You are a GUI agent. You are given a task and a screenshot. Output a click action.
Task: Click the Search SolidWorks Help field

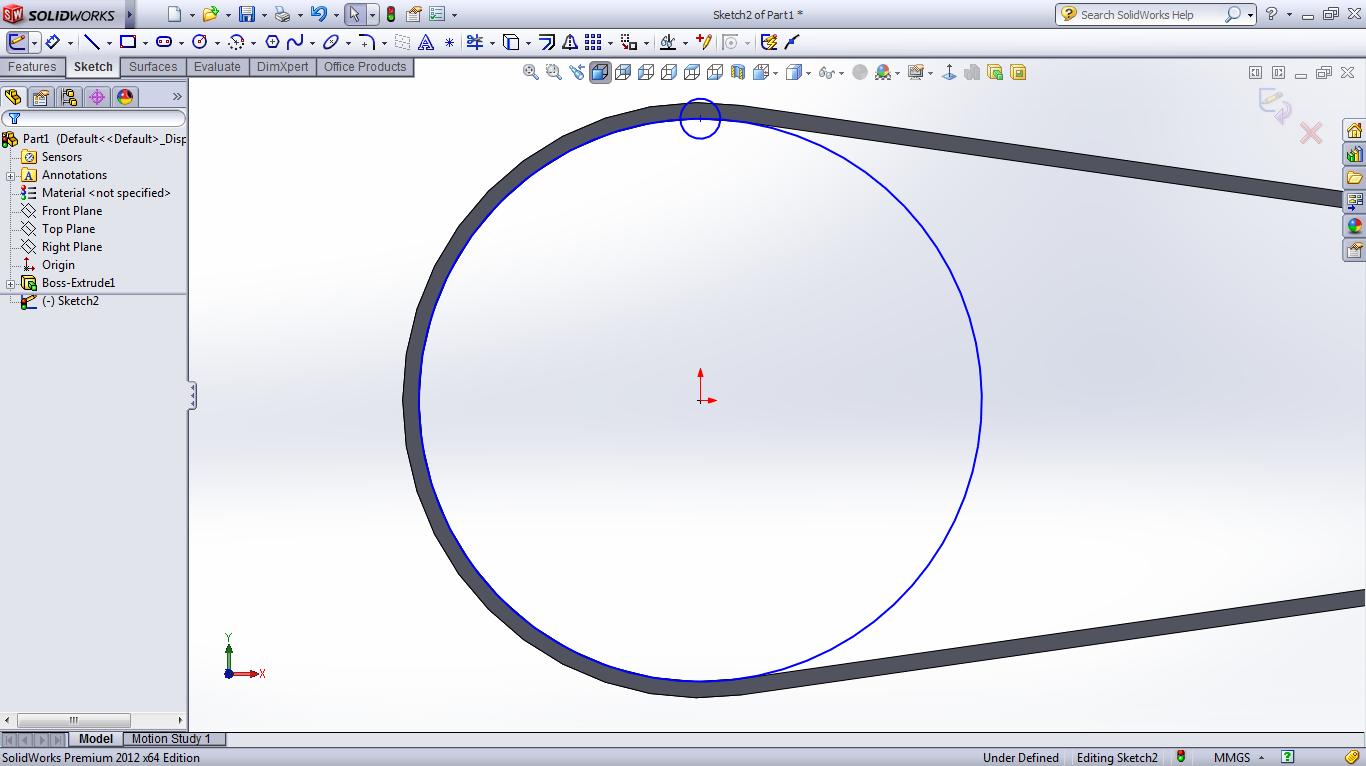pyautogui.click(x=1150, y=15)
